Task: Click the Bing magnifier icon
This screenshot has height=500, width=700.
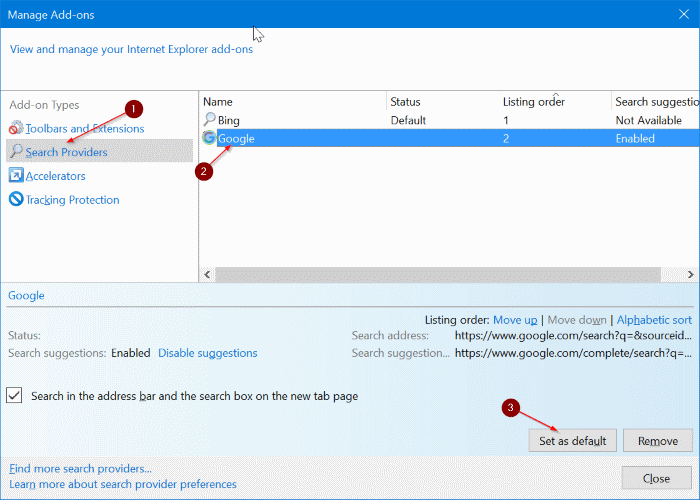Action: (209, 119)
